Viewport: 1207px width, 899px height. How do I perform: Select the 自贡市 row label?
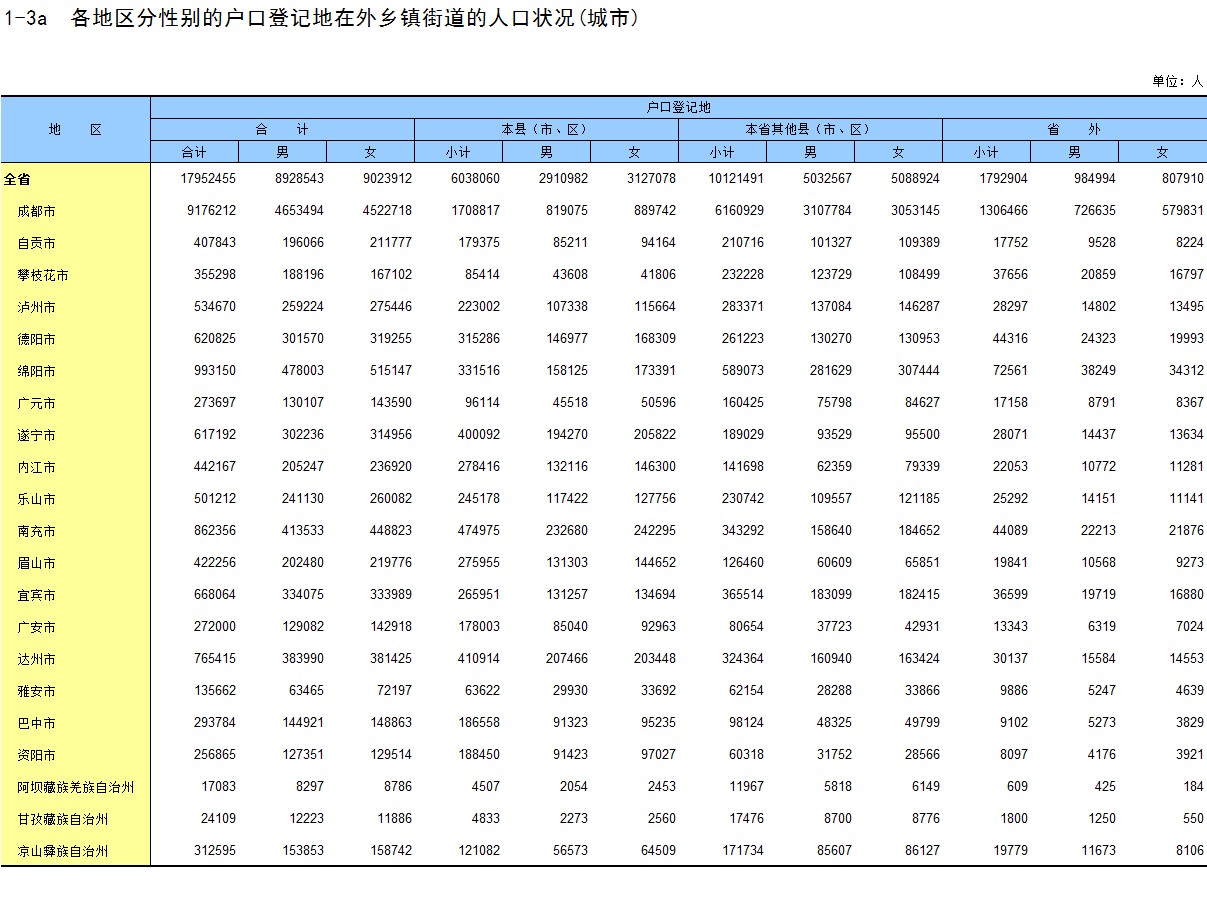pos(36,244)
